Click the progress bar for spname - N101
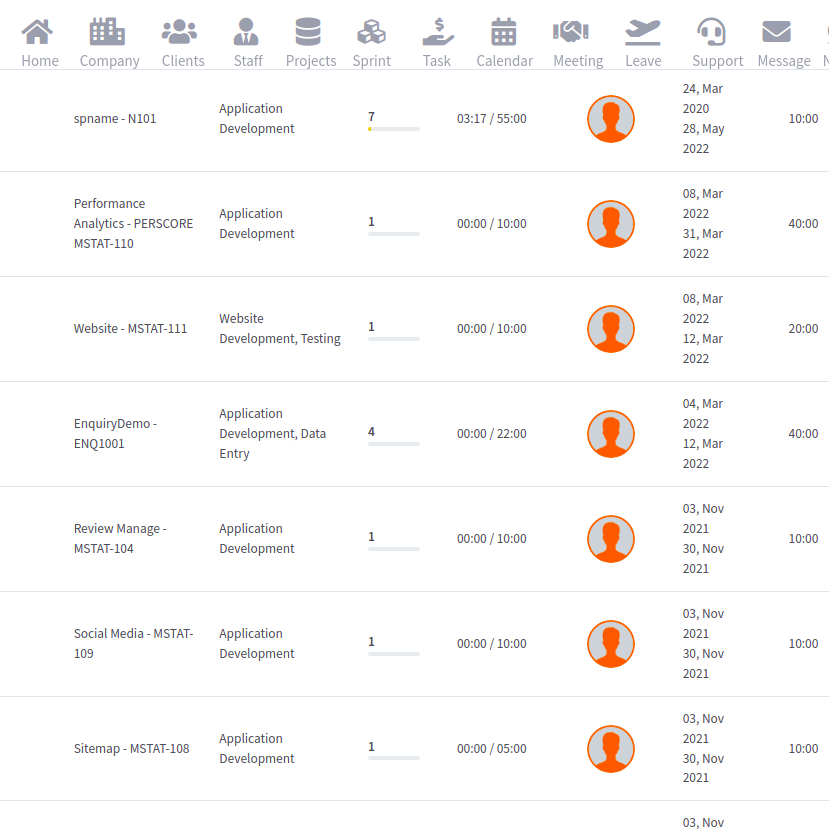 393,129
